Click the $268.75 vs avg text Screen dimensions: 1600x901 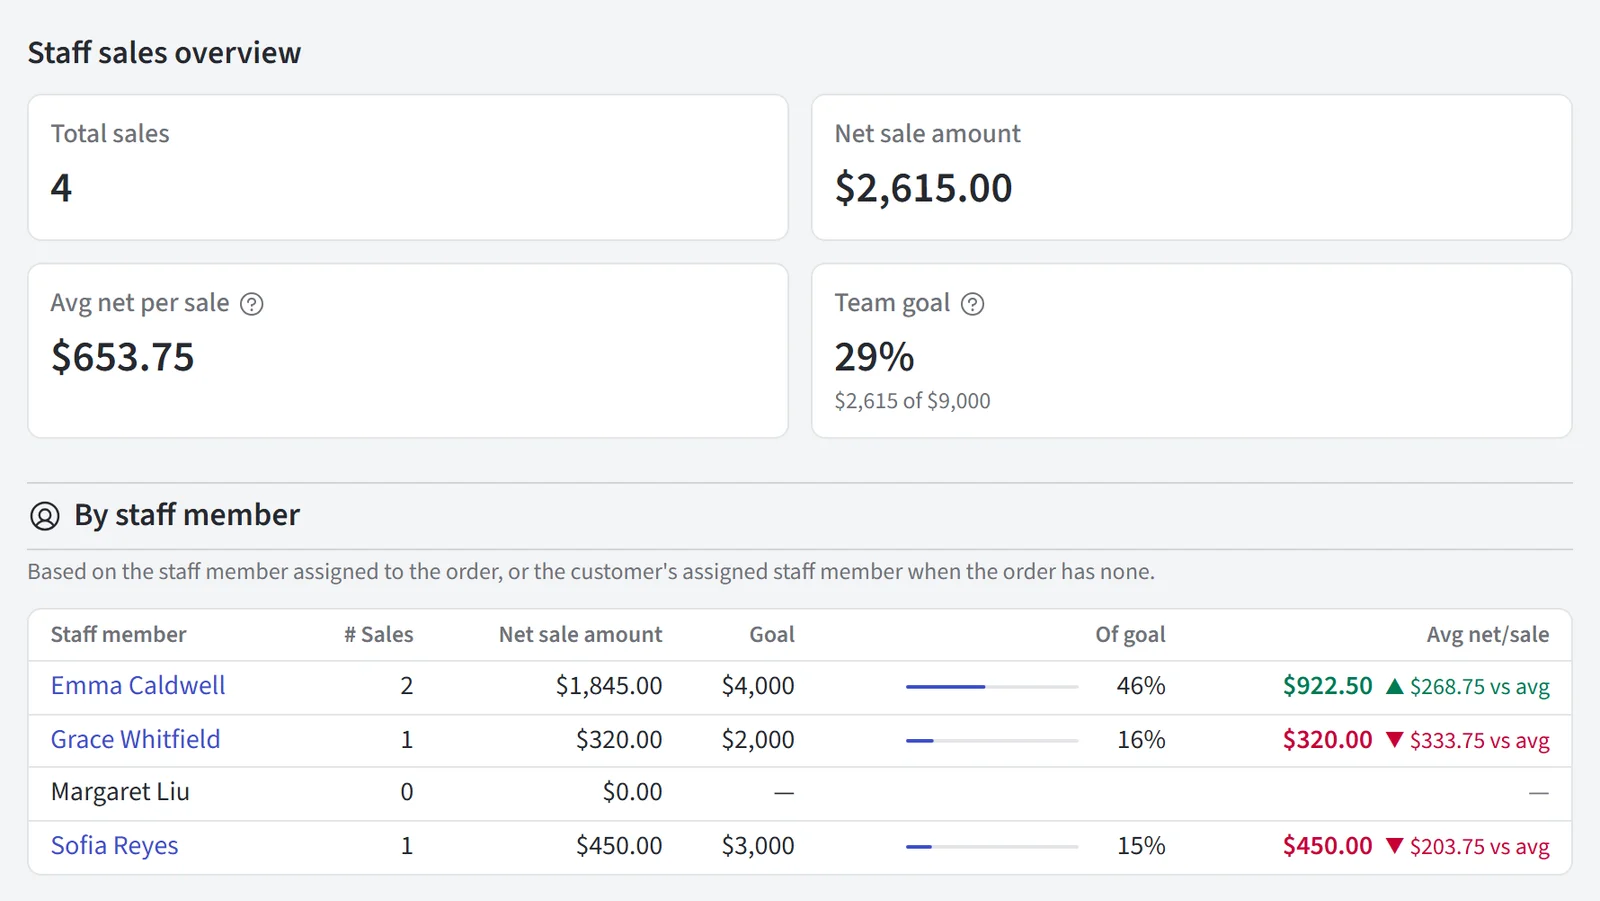point(1480,687)
